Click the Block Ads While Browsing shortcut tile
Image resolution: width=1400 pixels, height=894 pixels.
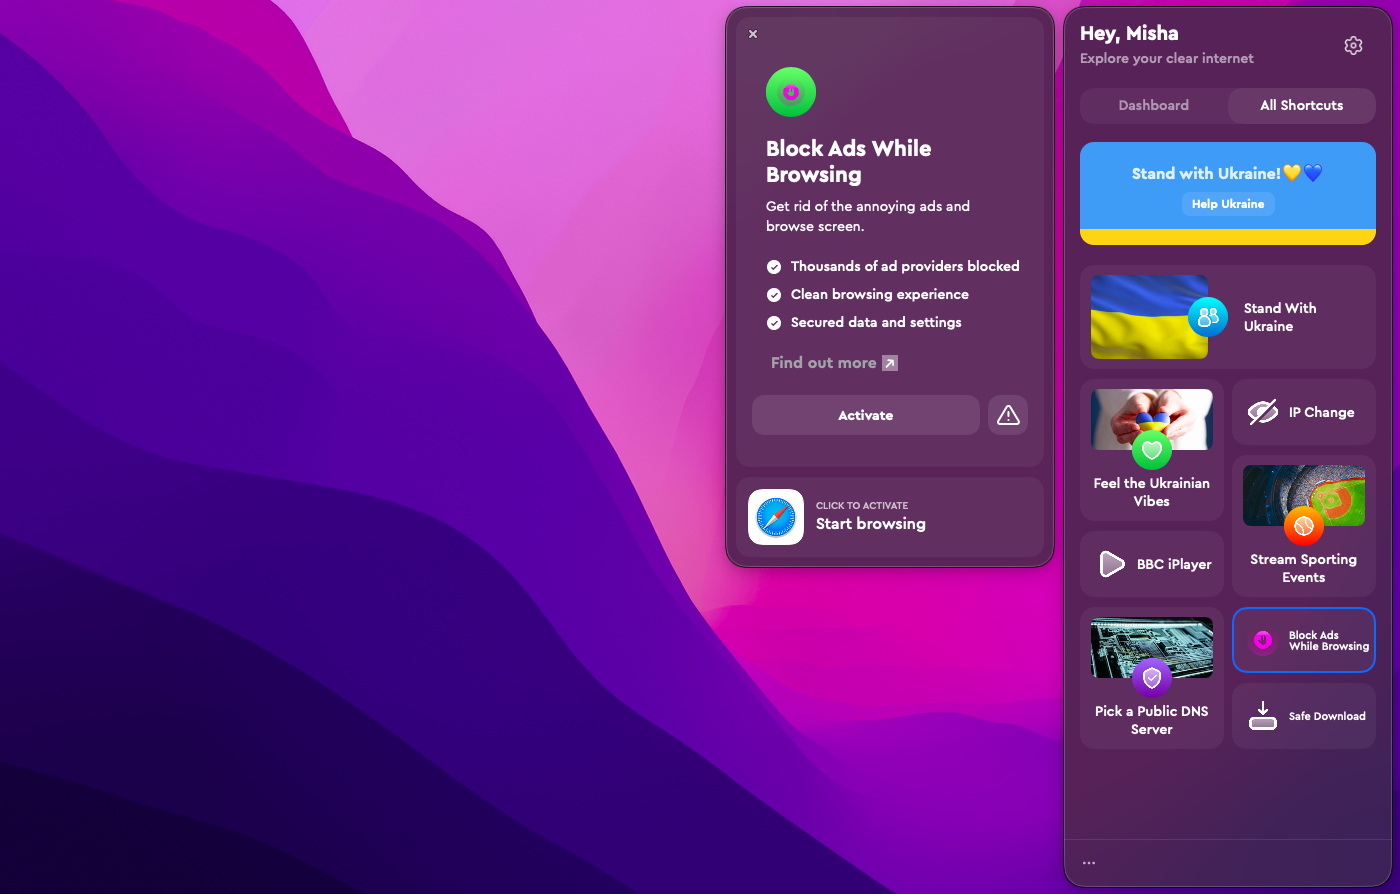1303,641
